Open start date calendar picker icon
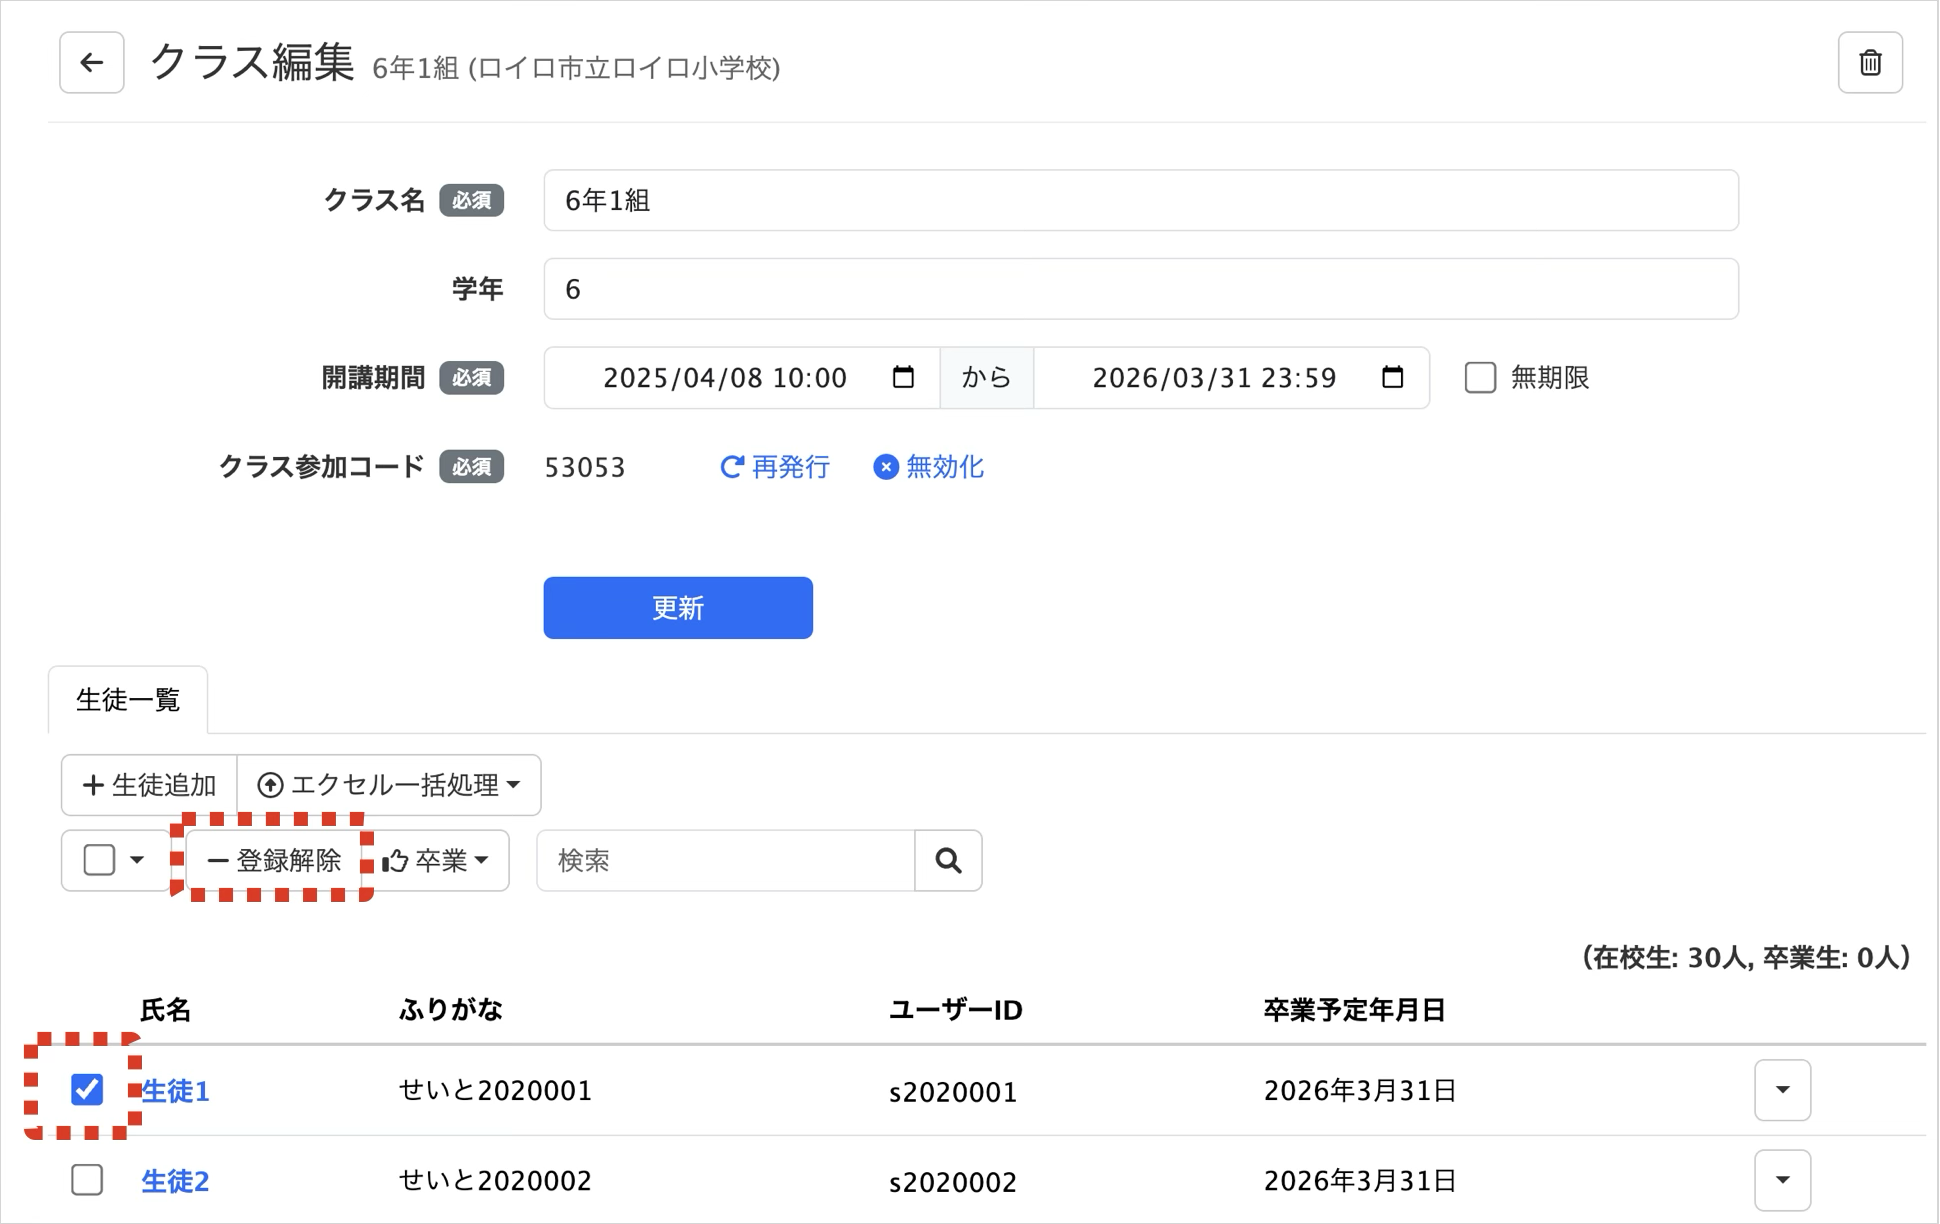 (x=903, y=377)
